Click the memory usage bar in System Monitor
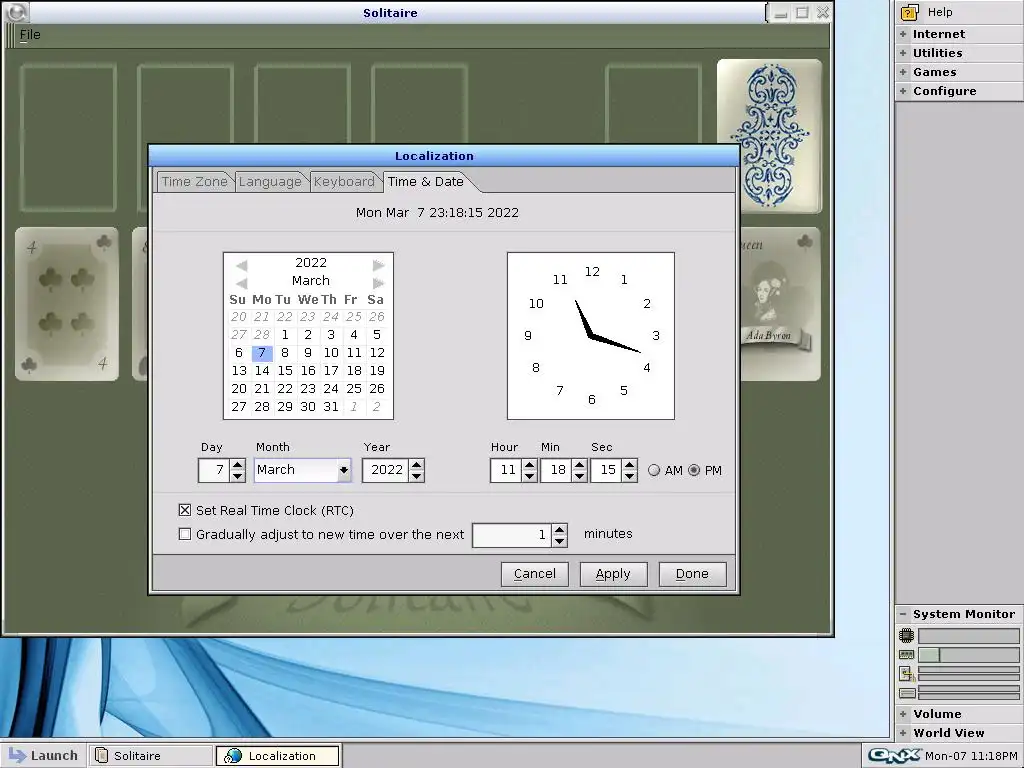1024x768 pixels. pos(969,654)
